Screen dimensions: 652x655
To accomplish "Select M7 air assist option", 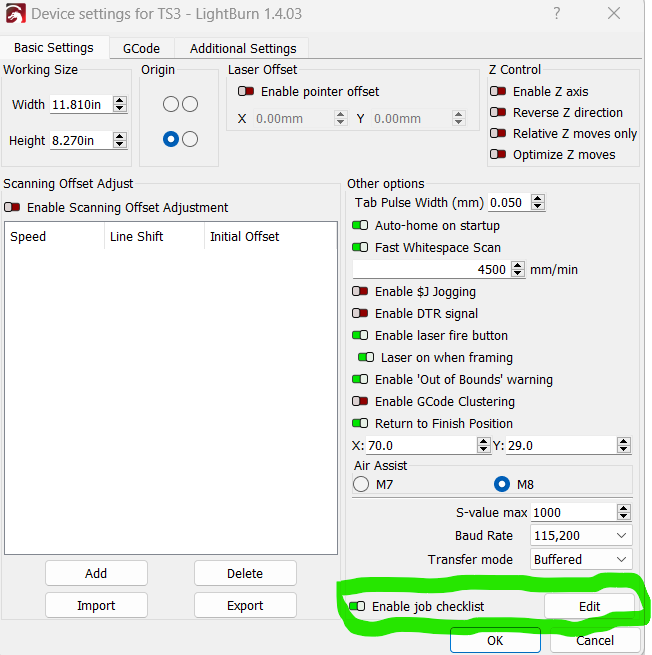I will (361, 484).
